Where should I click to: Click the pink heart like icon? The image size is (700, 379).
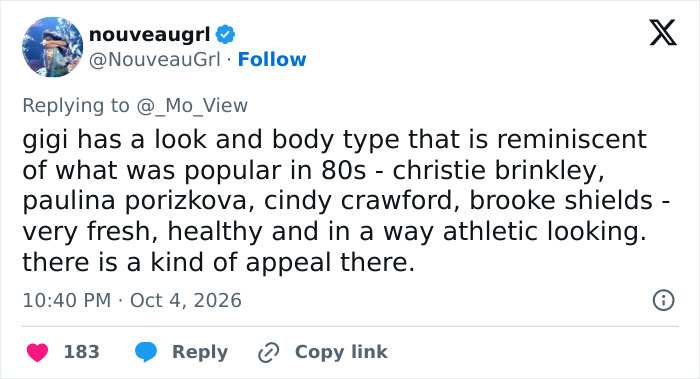pyautogui.click(x=37, y=352)
